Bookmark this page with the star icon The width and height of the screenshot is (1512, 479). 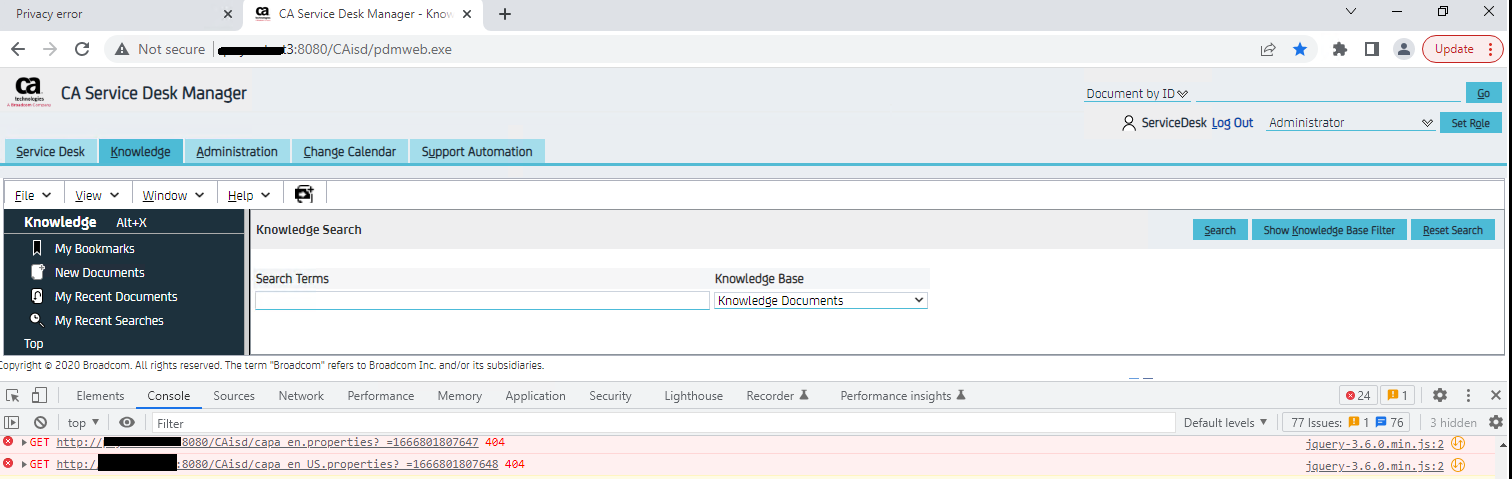[x=1300, y=49]
